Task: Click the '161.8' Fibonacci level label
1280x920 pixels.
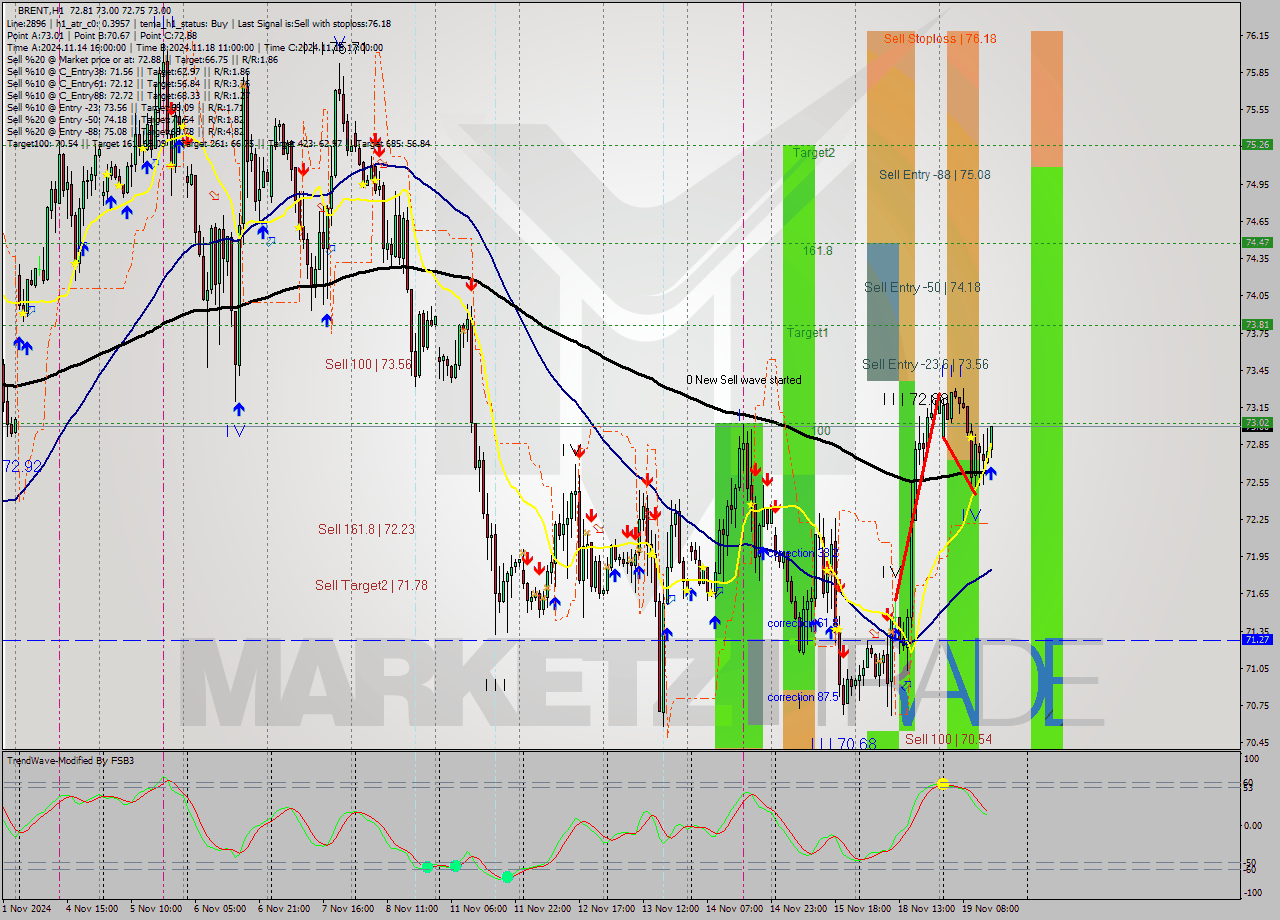Action: click(817, 250)
